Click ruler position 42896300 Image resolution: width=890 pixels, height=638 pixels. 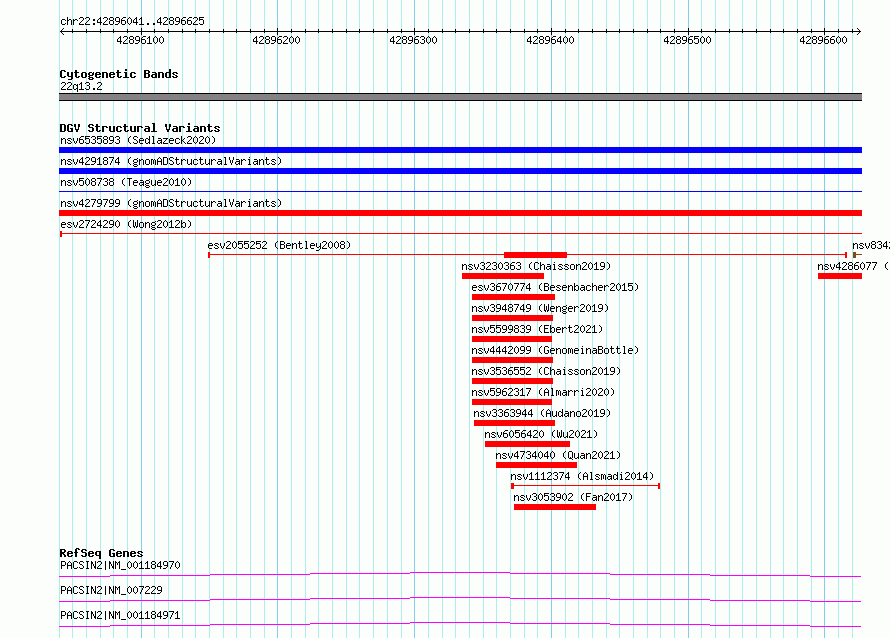[413, 40]
